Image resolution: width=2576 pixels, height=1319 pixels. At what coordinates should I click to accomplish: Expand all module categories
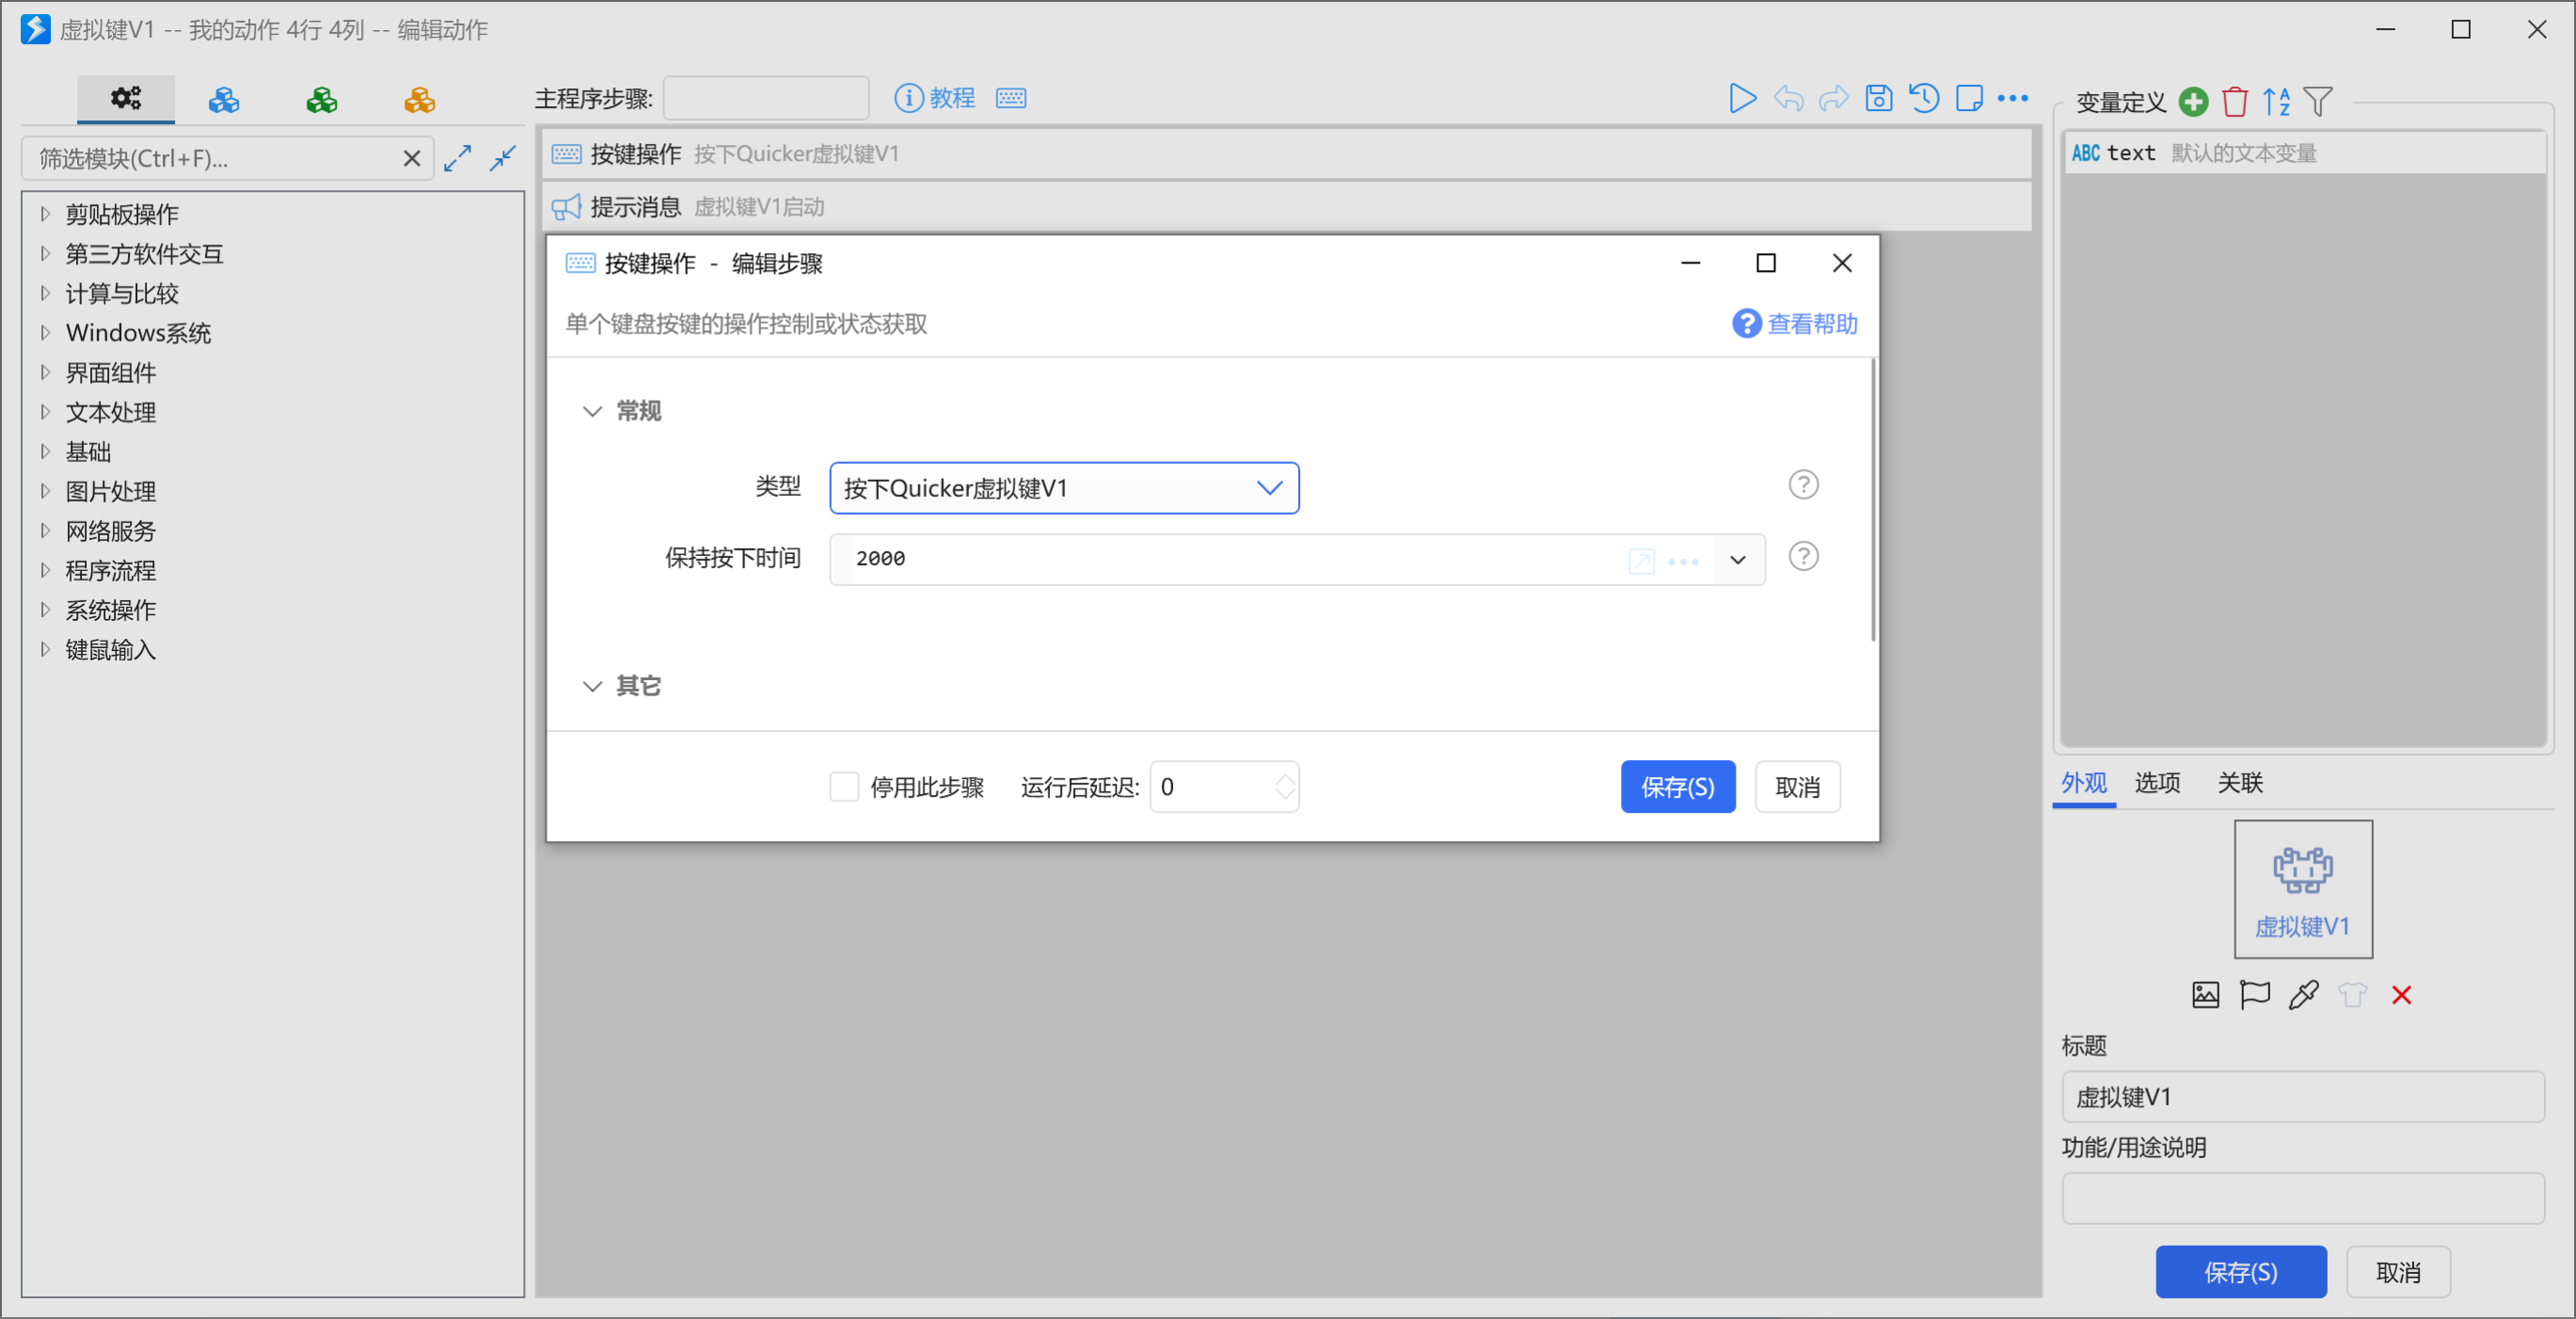pos(458,158)
